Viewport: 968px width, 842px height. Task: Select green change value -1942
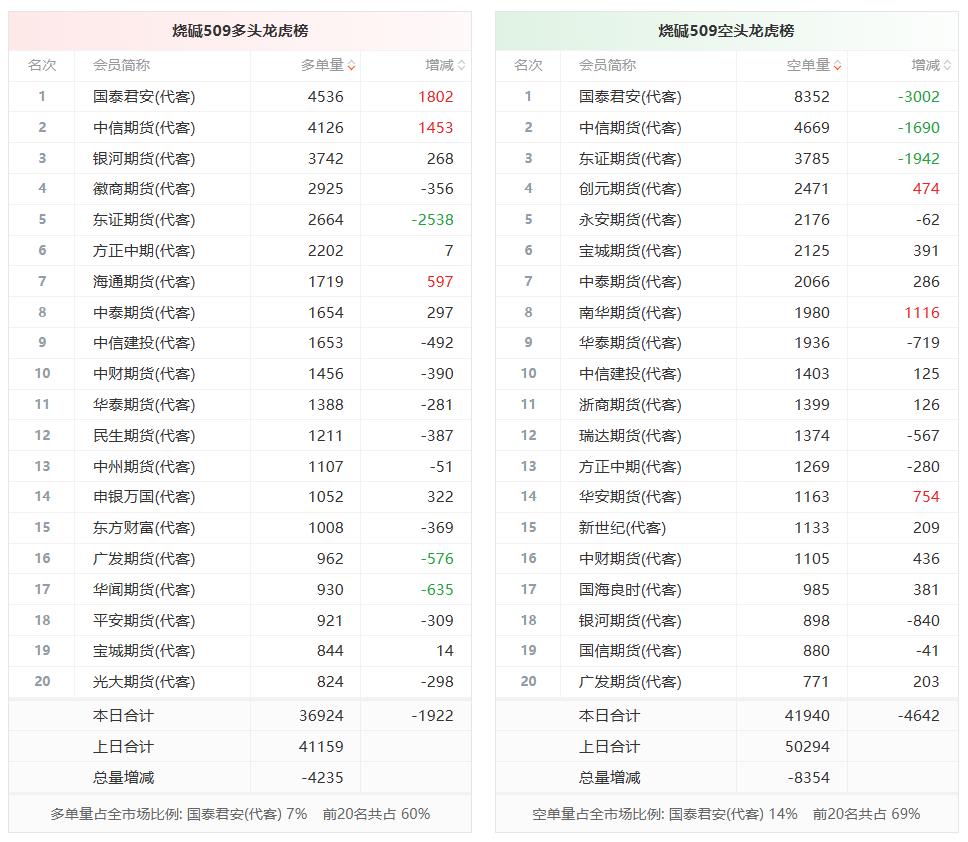[x=919, y=159]
